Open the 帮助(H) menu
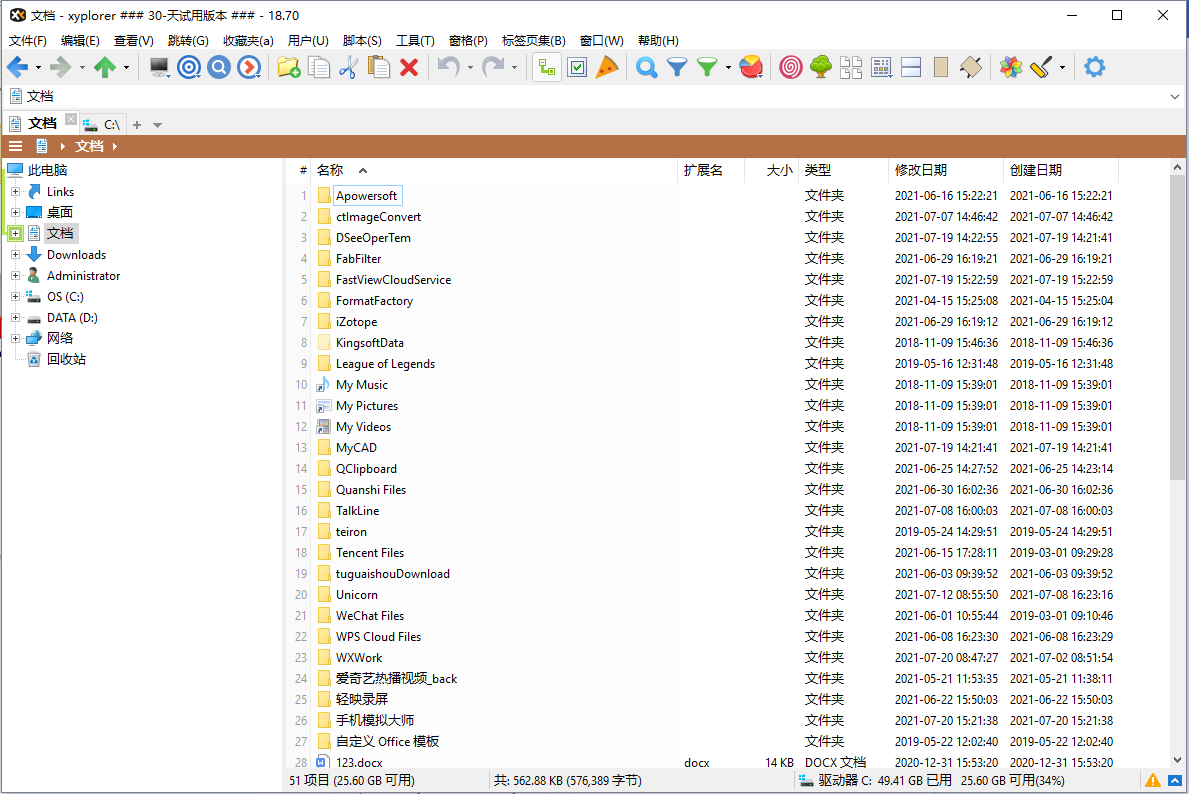 point(658,41)
